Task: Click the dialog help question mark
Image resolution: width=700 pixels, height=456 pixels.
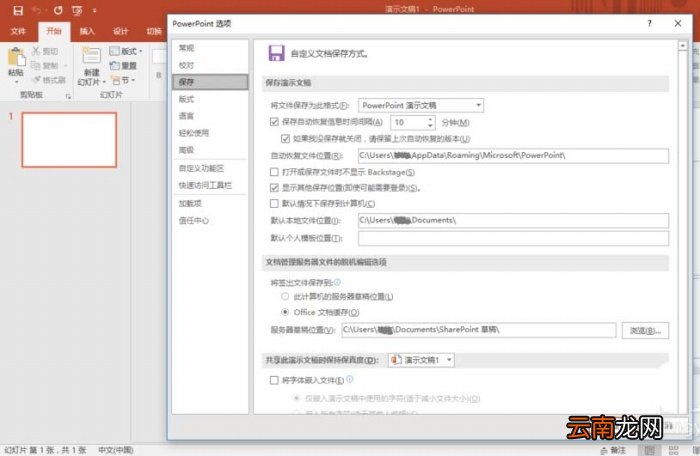Action: pos(650,23)
